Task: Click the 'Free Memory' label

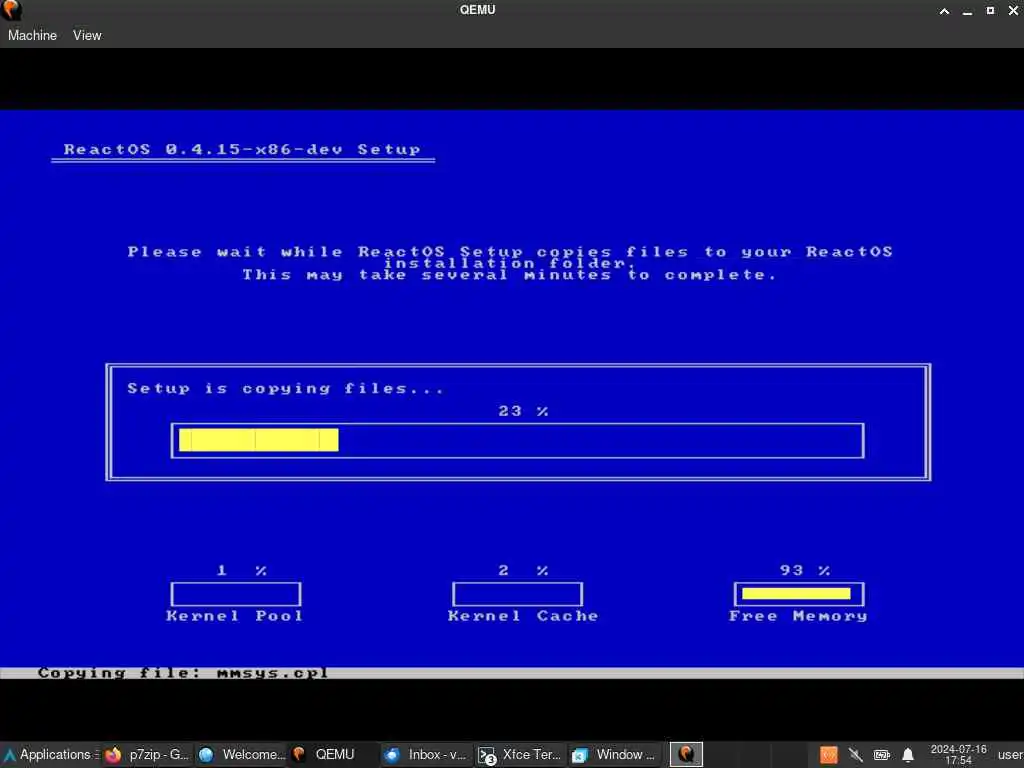Action: click(798, 616)
